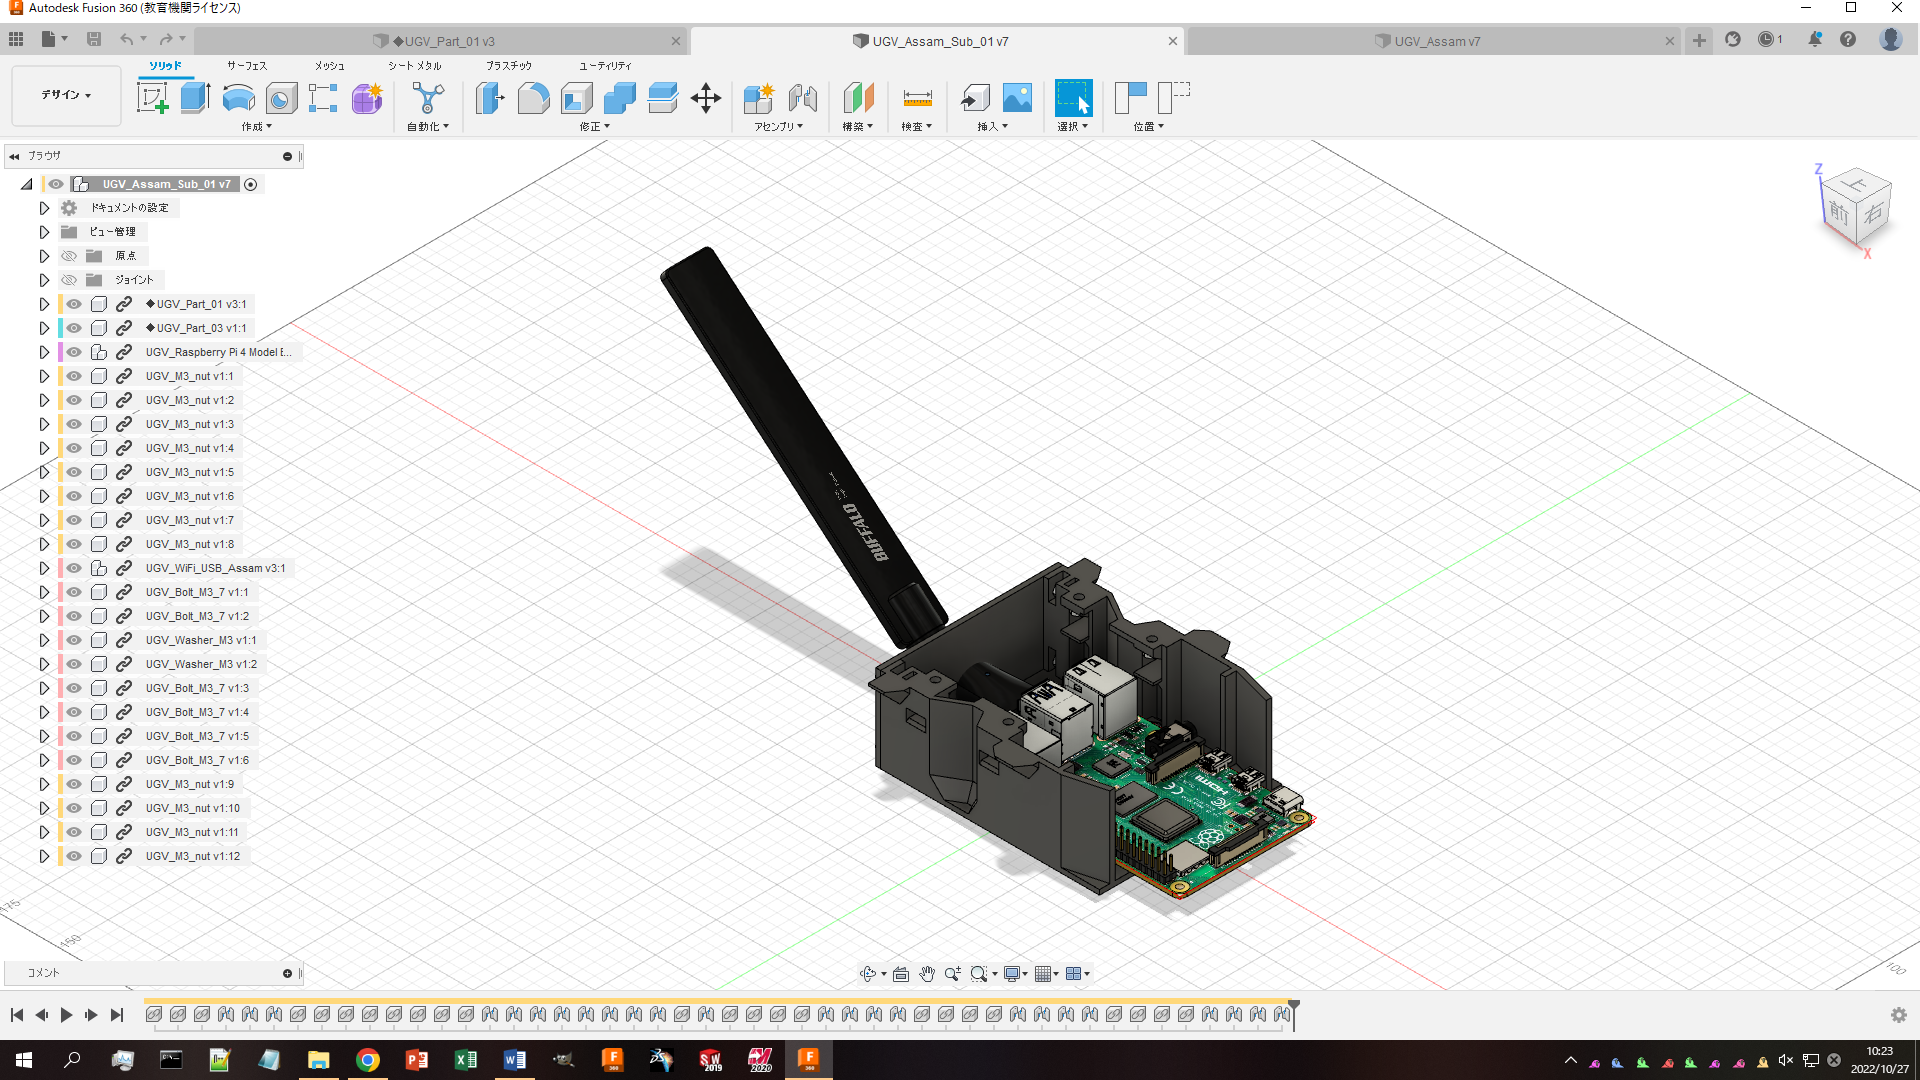The image size is (1920, 1080).
Task: Expand the ドキュメントの設定 node
Action: pyautogui.click(x=44, y=208)
